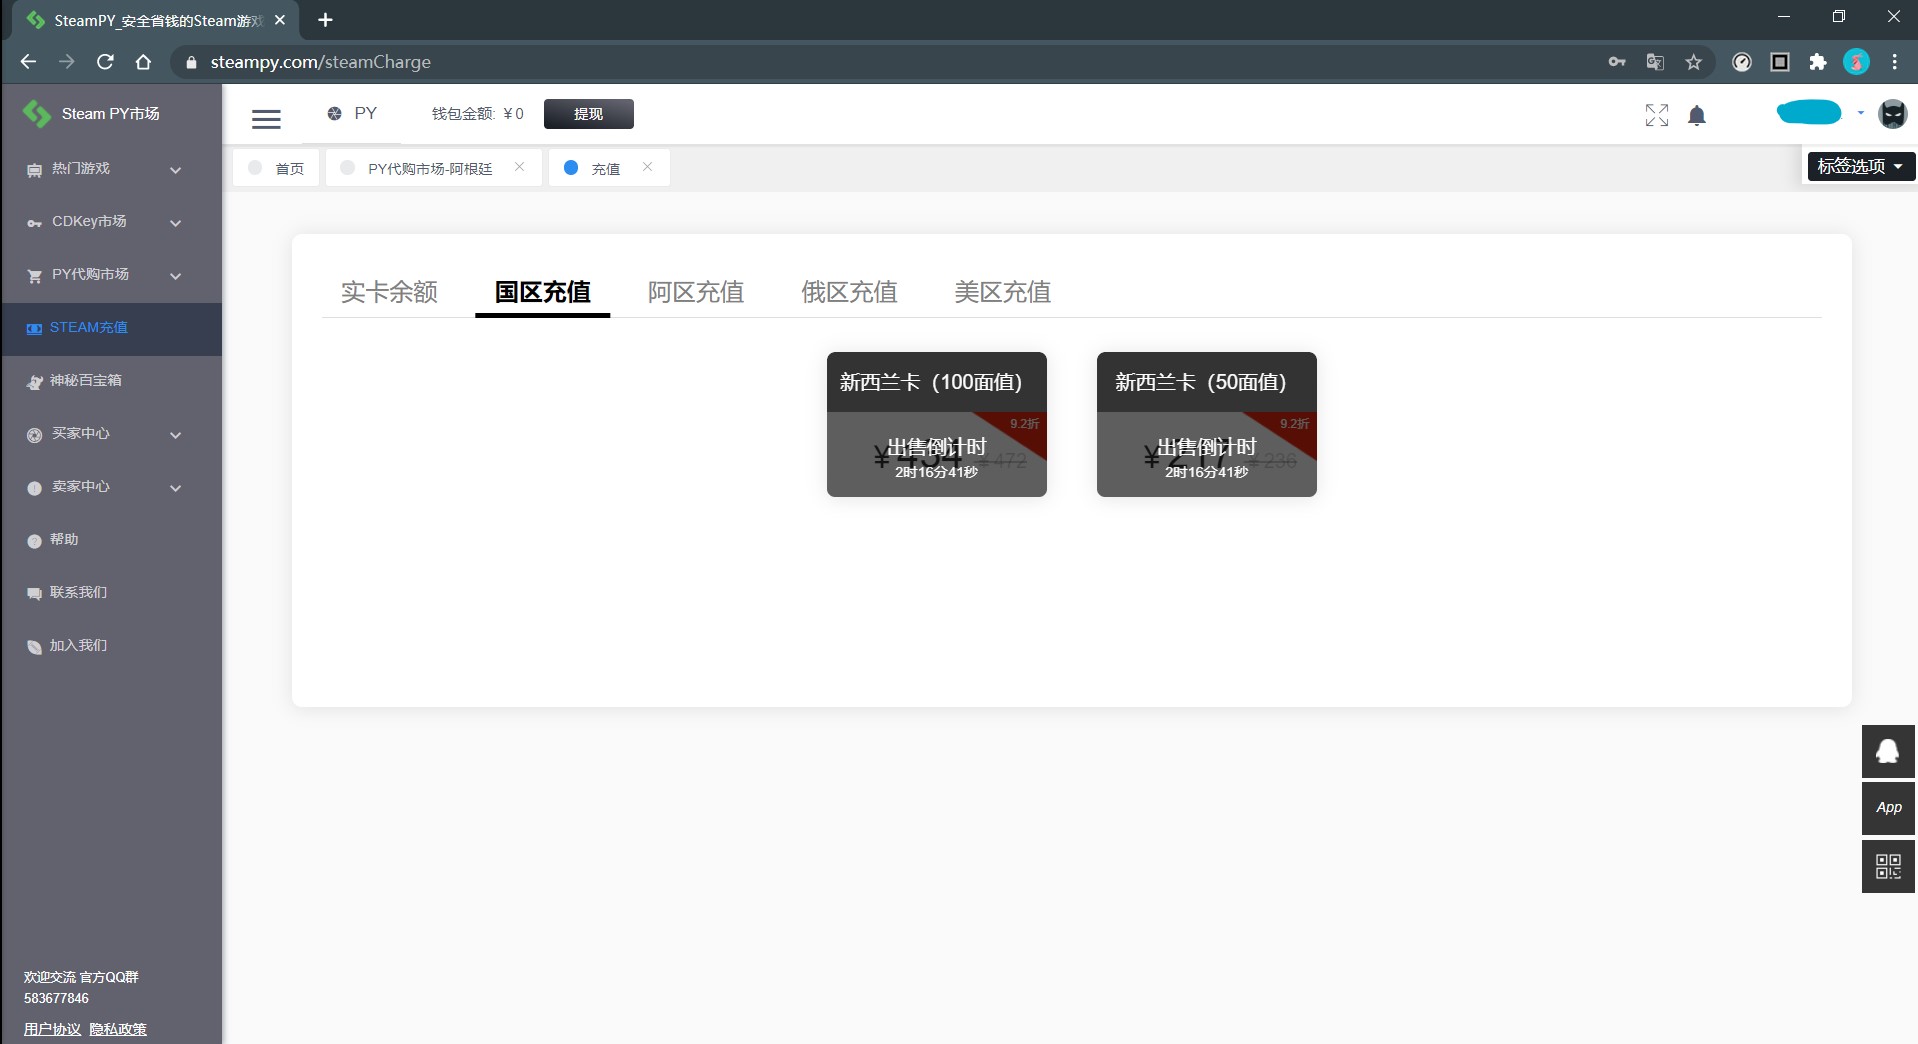Open the QQ customer service floating button
The height and width of the screenshot is (1044, 1918).
(x=1888, y=751)
